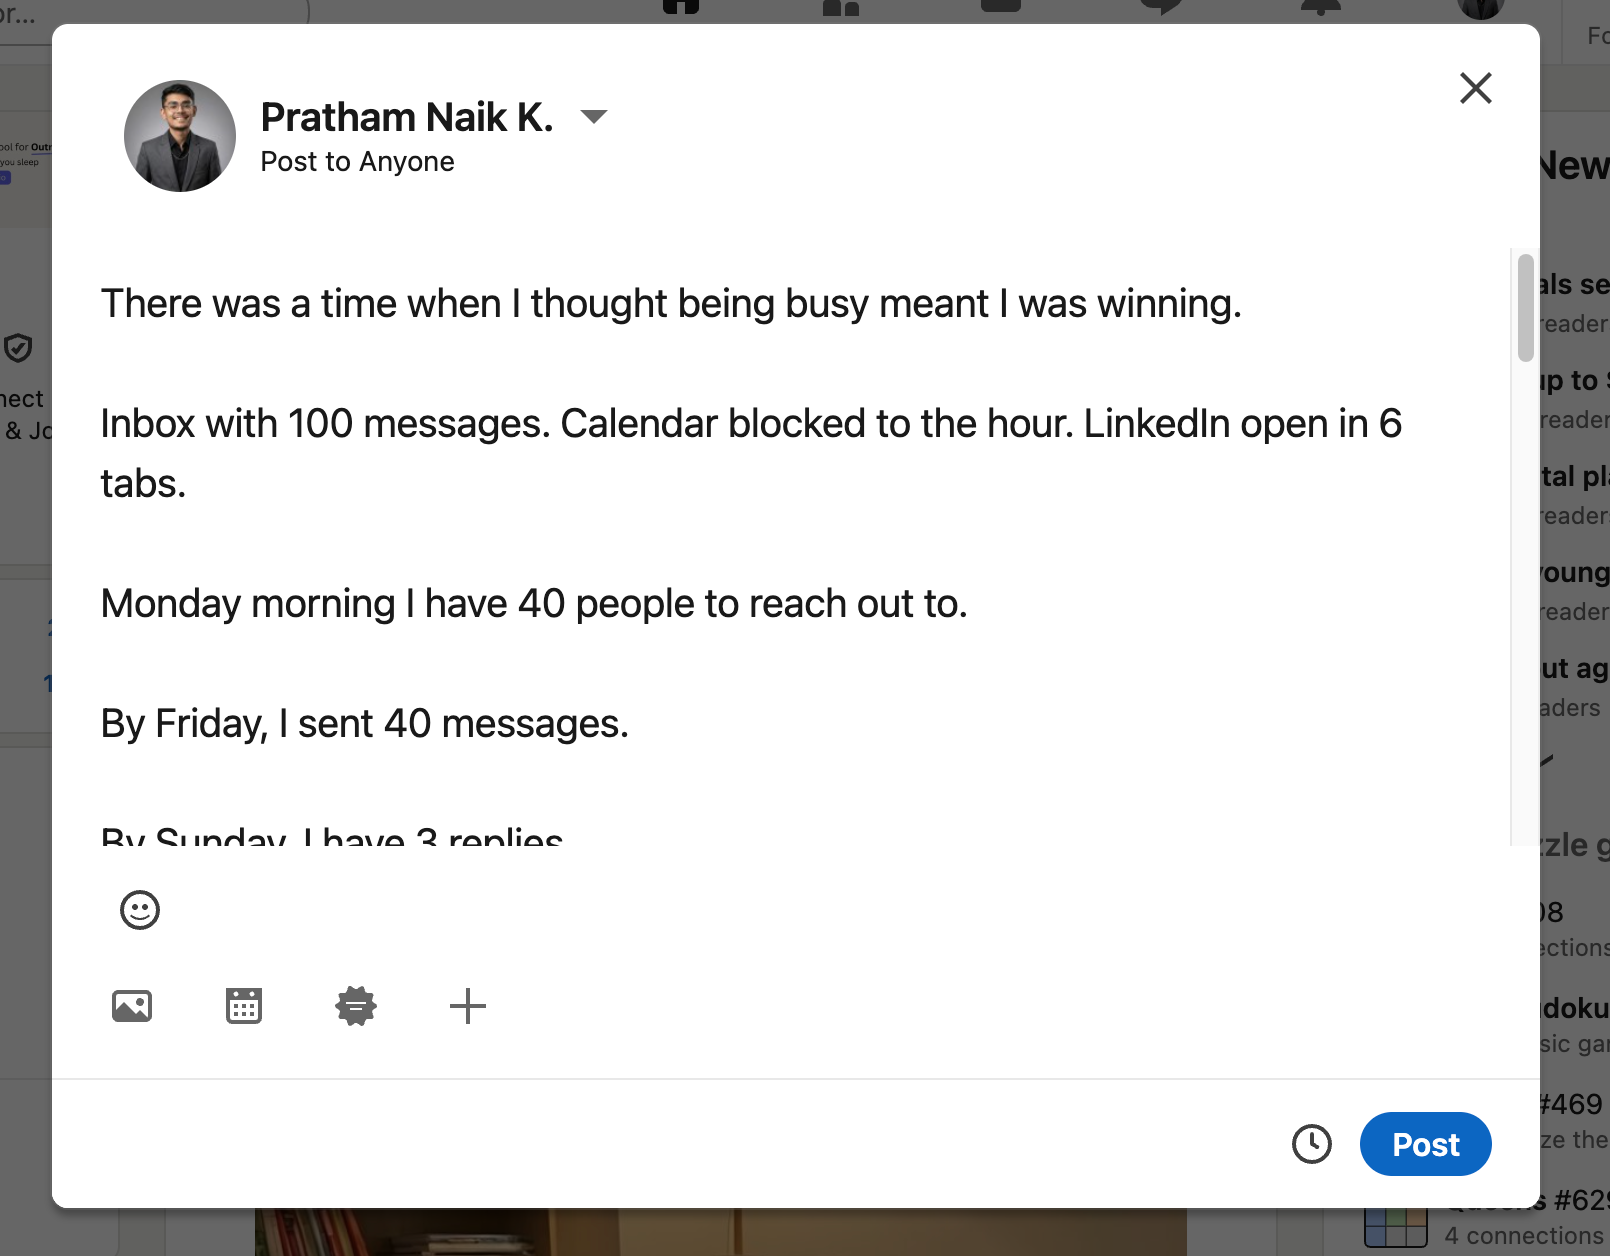Click the notifications bell in top bar

click(x=1320, y=6)
